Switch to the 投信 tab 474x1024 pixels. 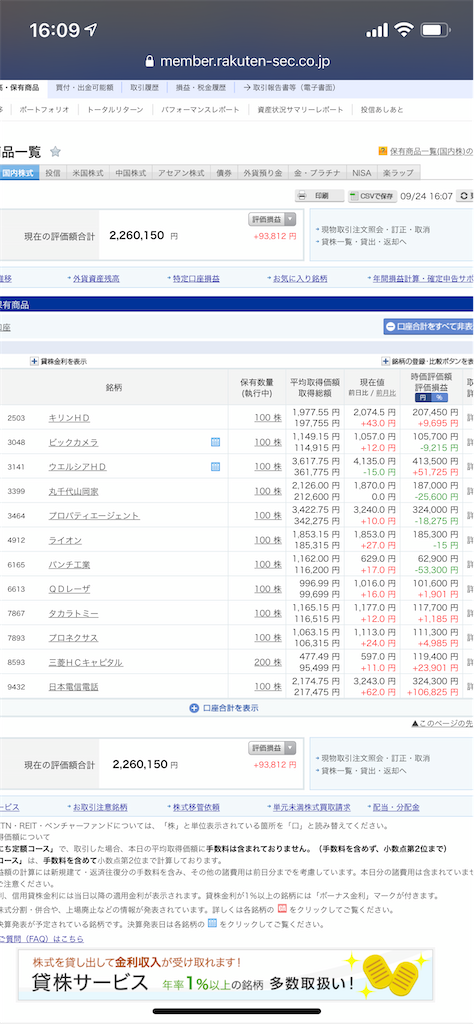click(x=53, y=173)
